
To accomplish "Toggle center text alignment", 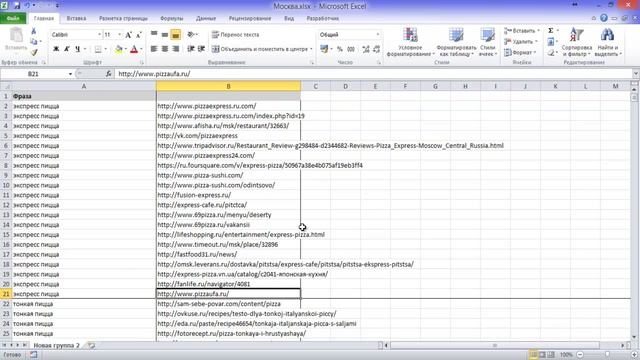I will (x=164, y=49).
